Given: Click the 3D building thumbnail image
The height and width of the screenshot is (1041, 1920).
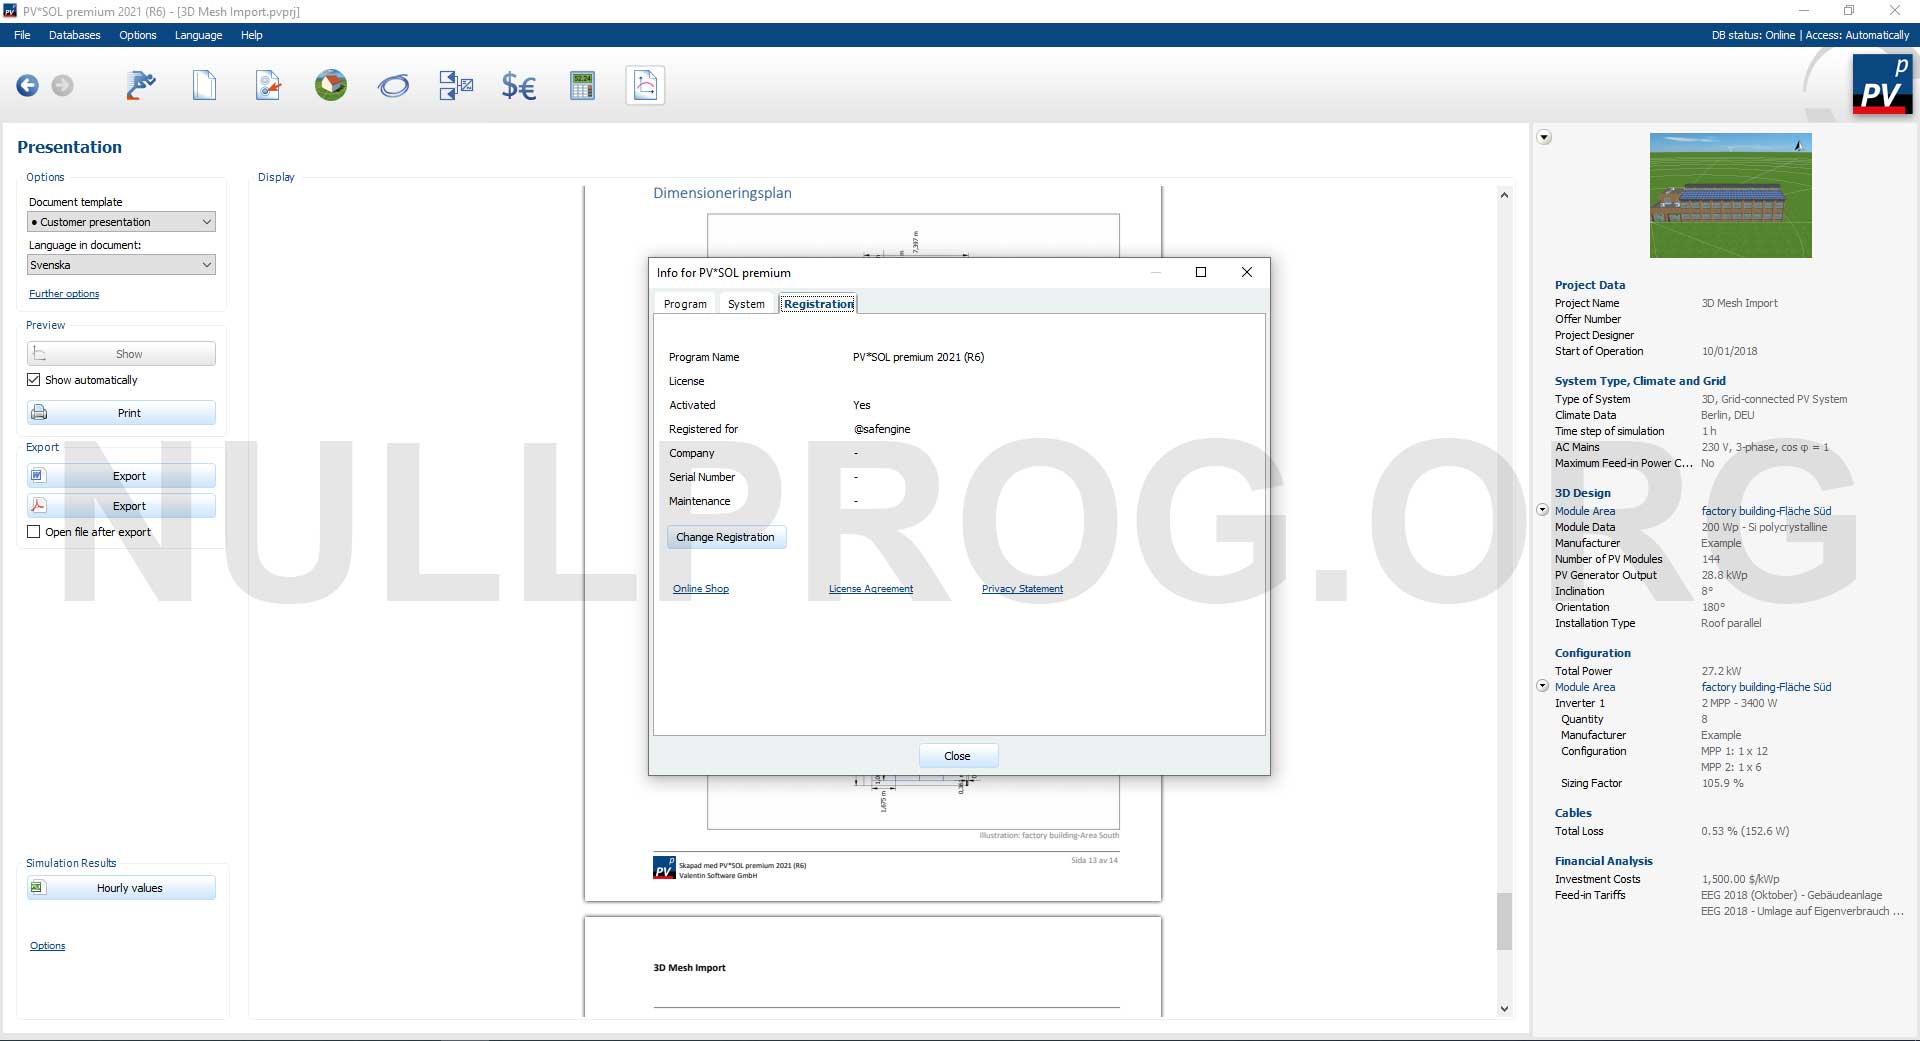Looking at the screenshot, I should tap(1730, 195).
